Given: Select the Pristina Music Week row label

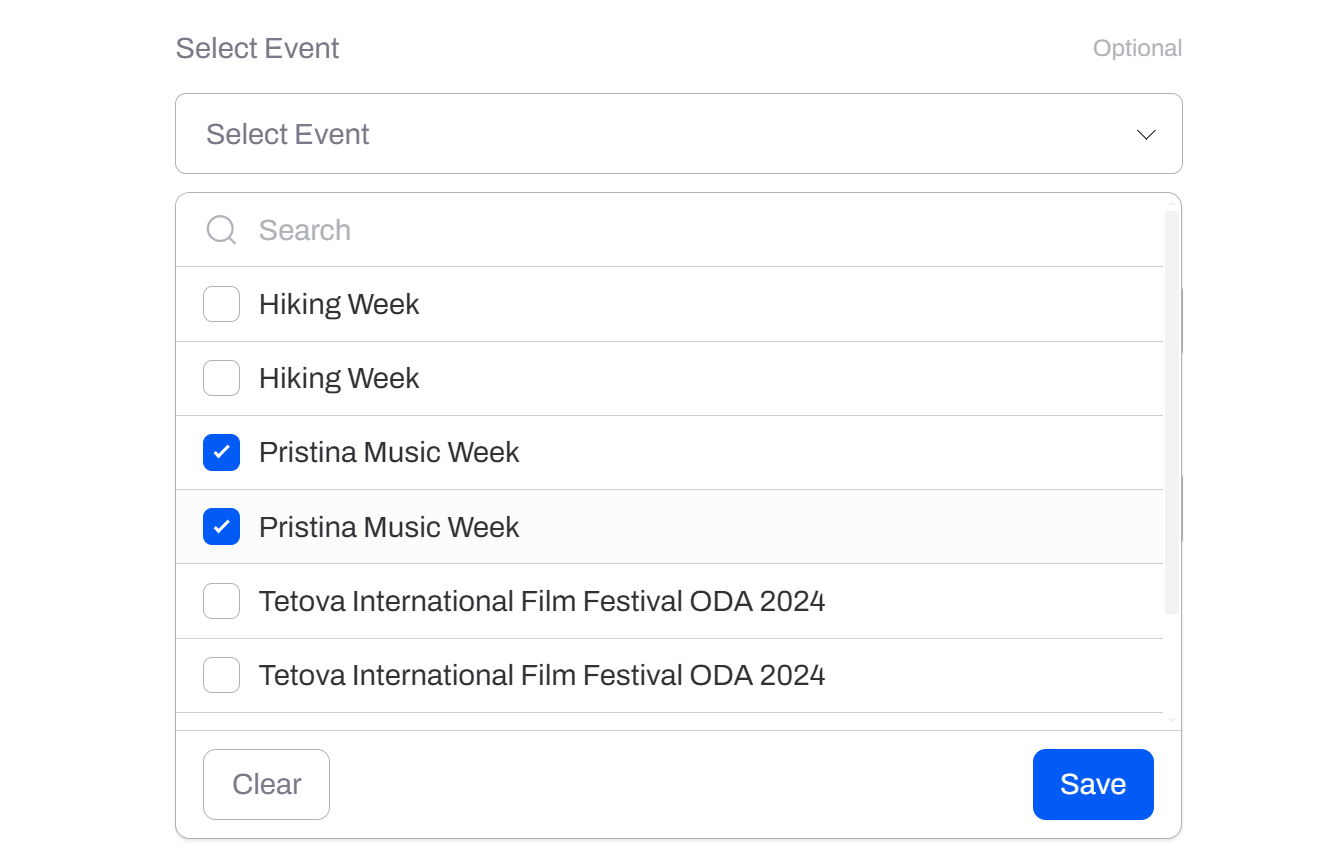Looking at the screenshot, I should (389, 452).
